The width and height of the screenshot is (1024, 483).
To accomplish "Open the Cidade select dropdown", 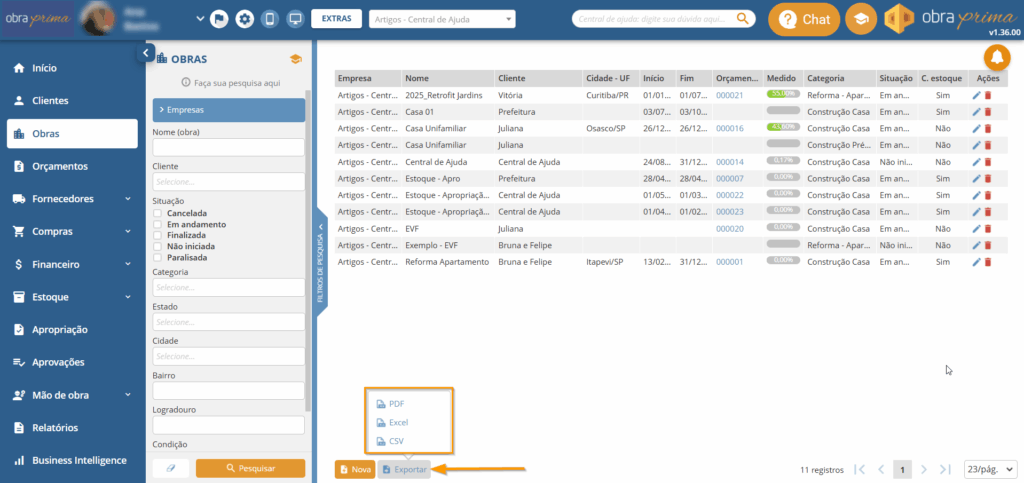I will (x=229, y=356).
